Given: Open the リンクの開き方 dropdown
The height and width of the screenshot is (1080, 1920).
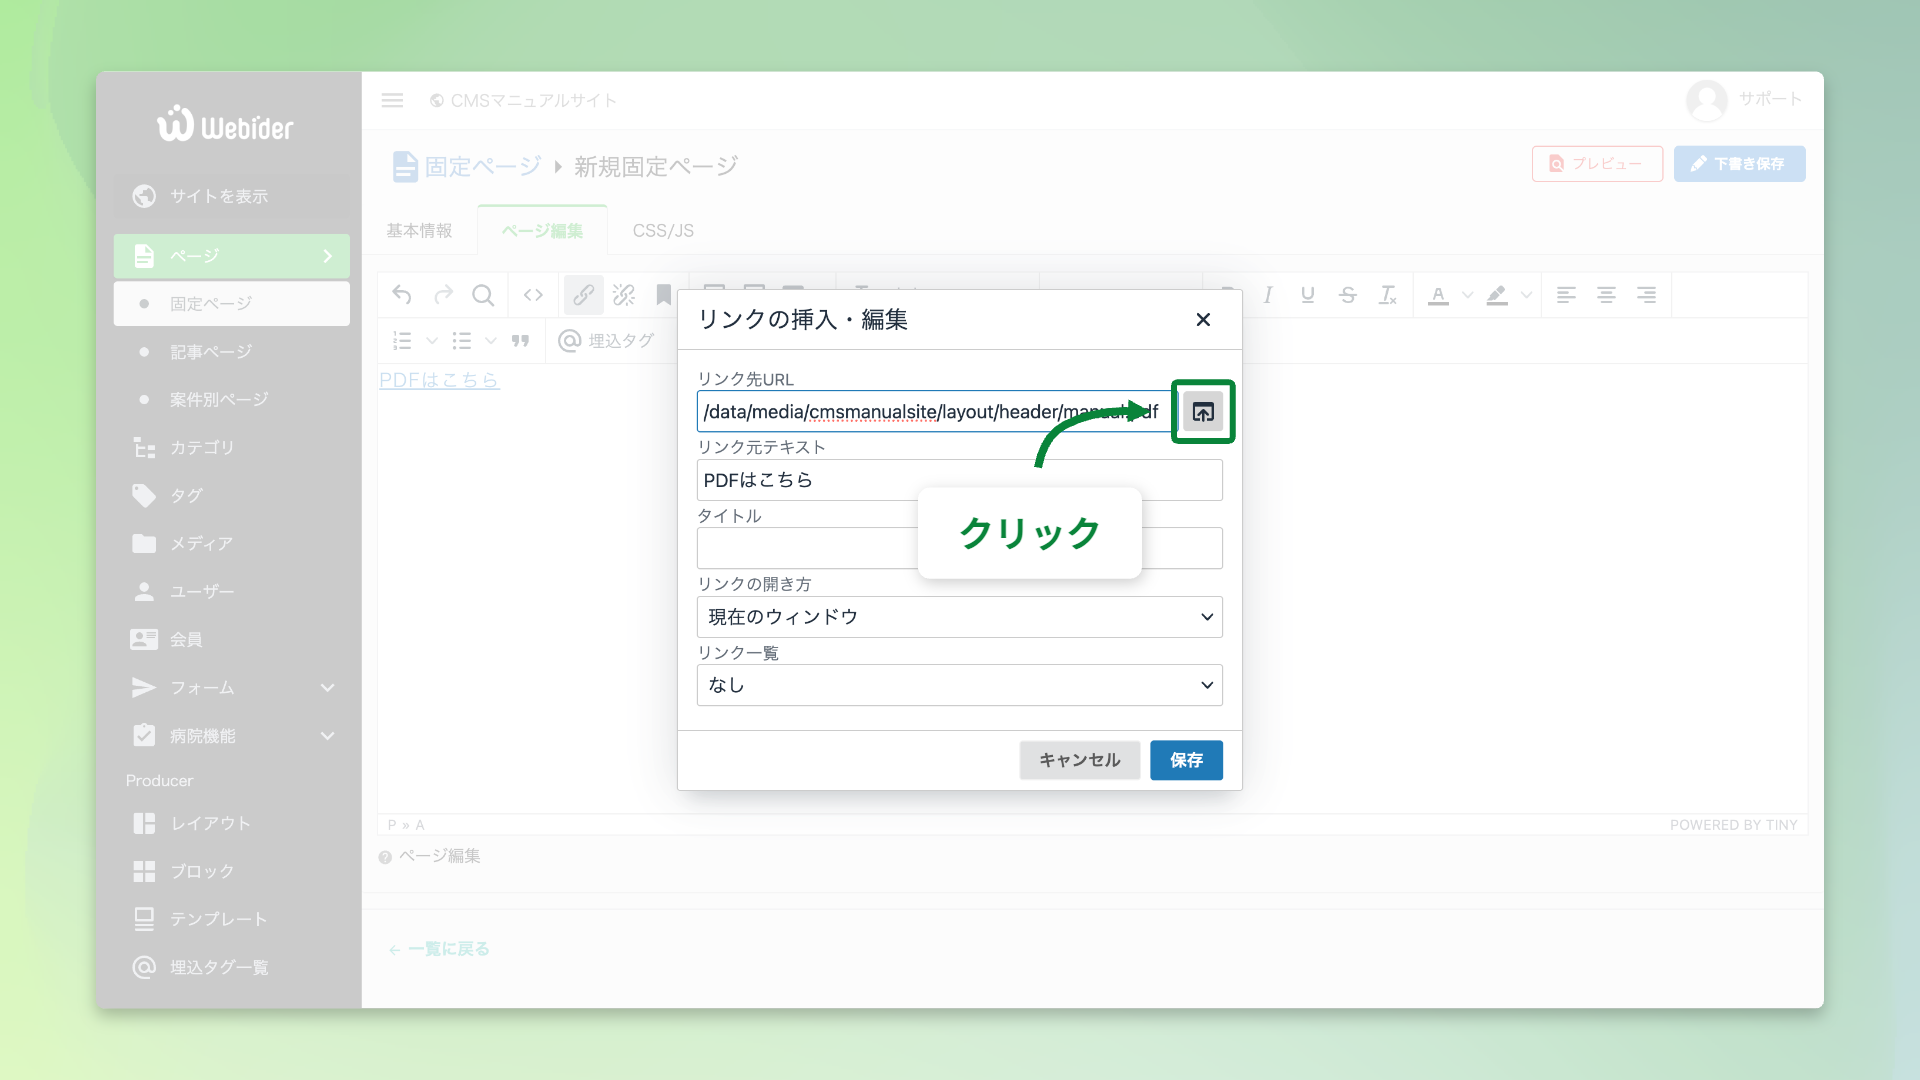Looking at the screenshot, I should click(959, 617).
